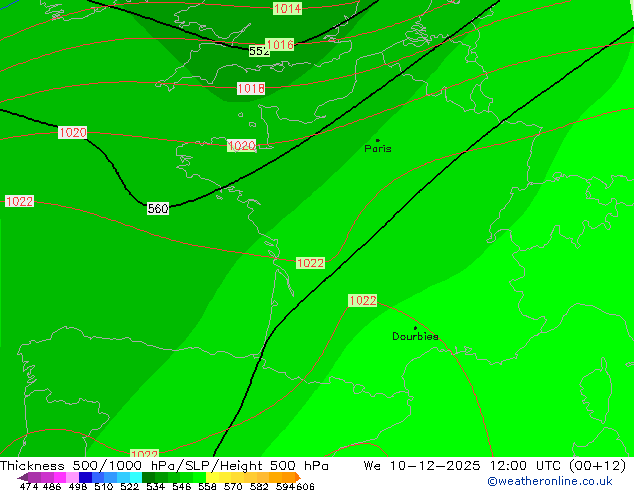Click legend value 606

pyautogui.click(x=305, y=486)
